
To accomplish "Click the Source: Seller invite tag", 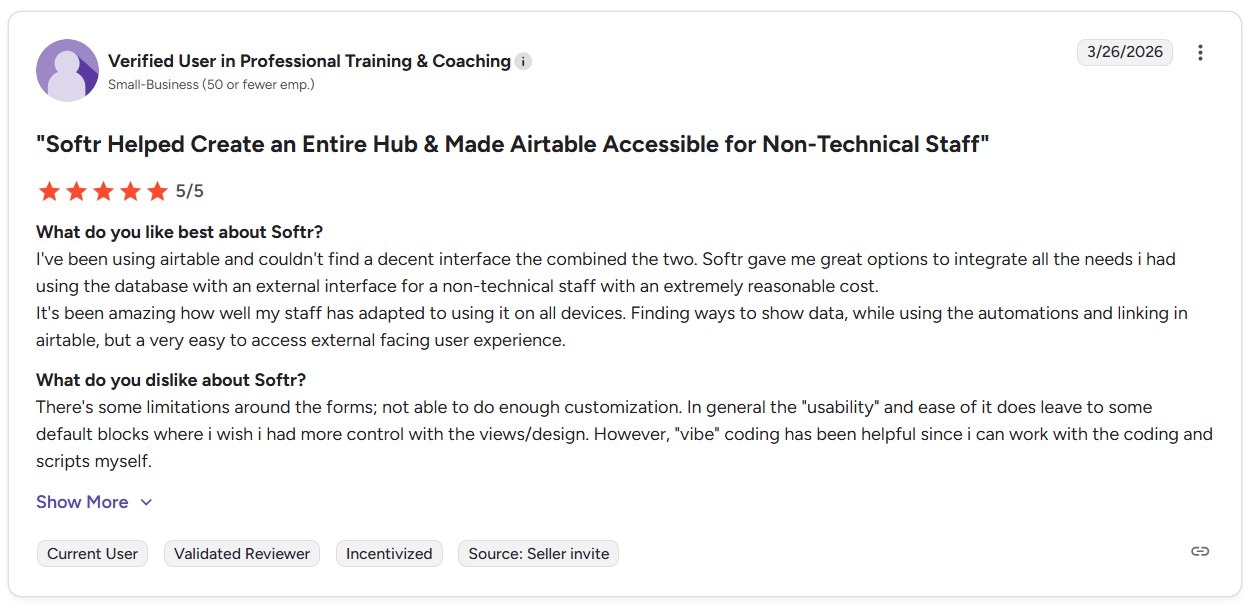I will click(538, 554).
